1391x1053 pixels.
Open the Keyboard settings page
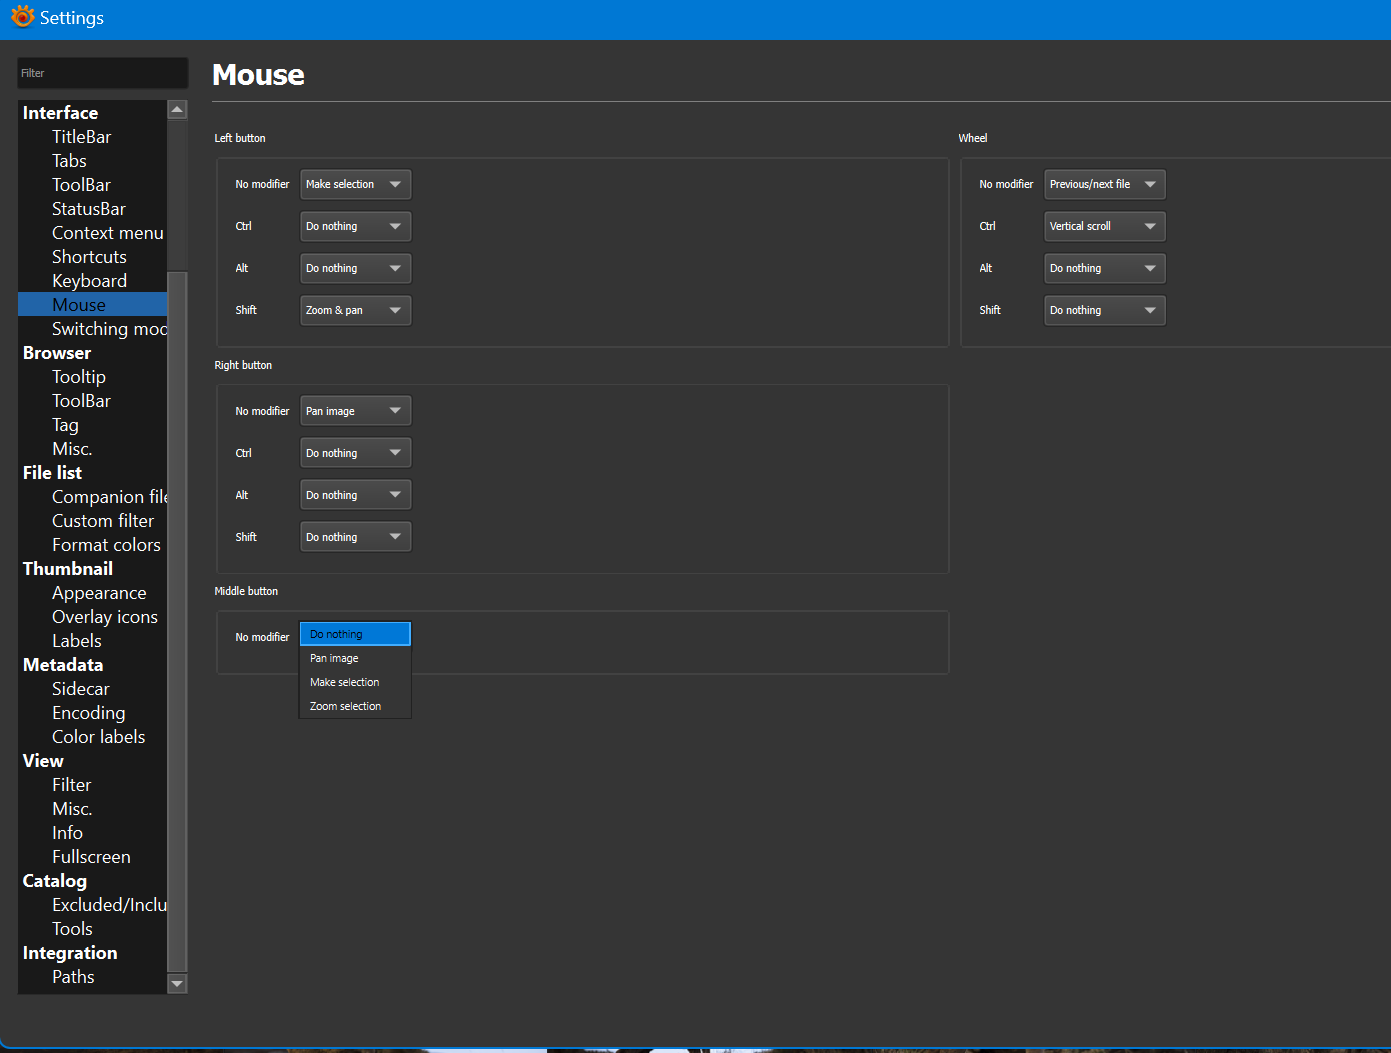click(x=89, y=281)
